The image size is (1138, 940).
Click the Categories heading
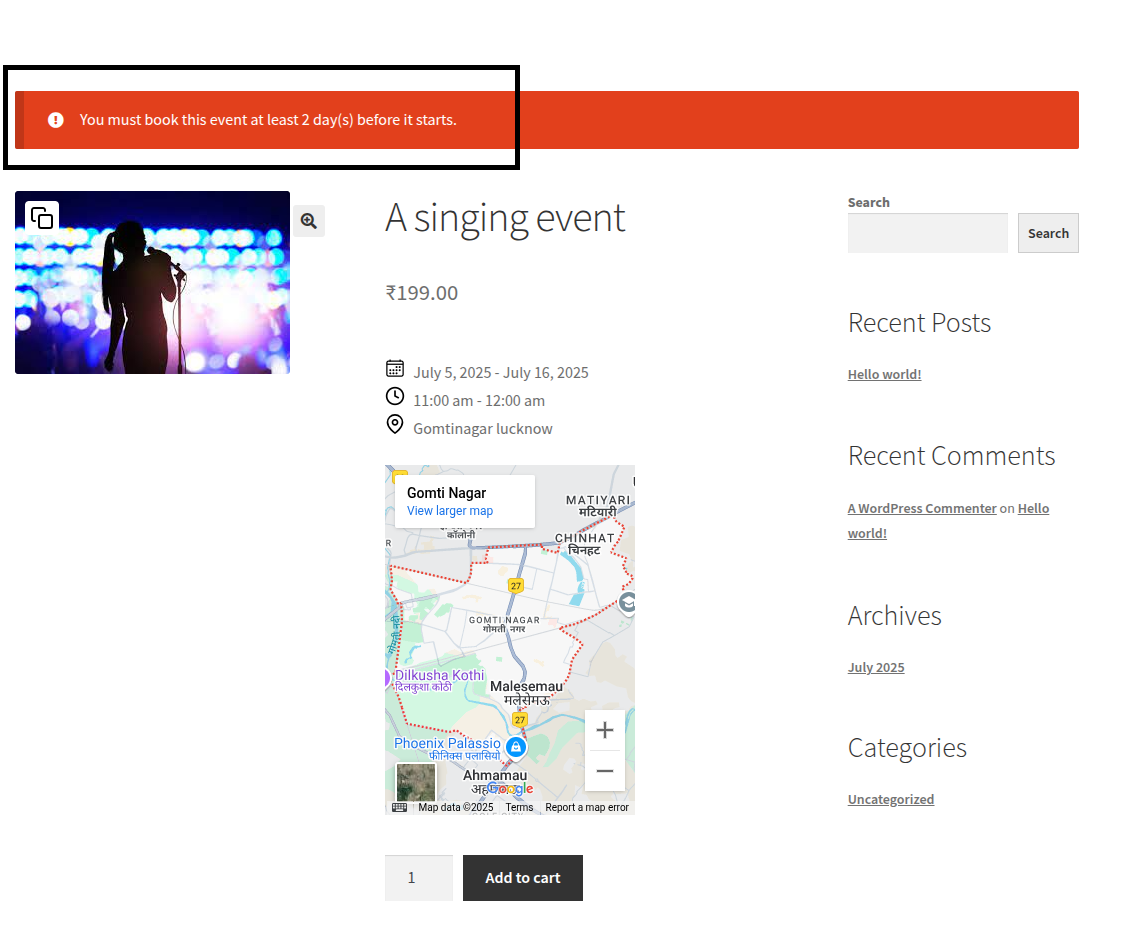[x=907, y=748]
